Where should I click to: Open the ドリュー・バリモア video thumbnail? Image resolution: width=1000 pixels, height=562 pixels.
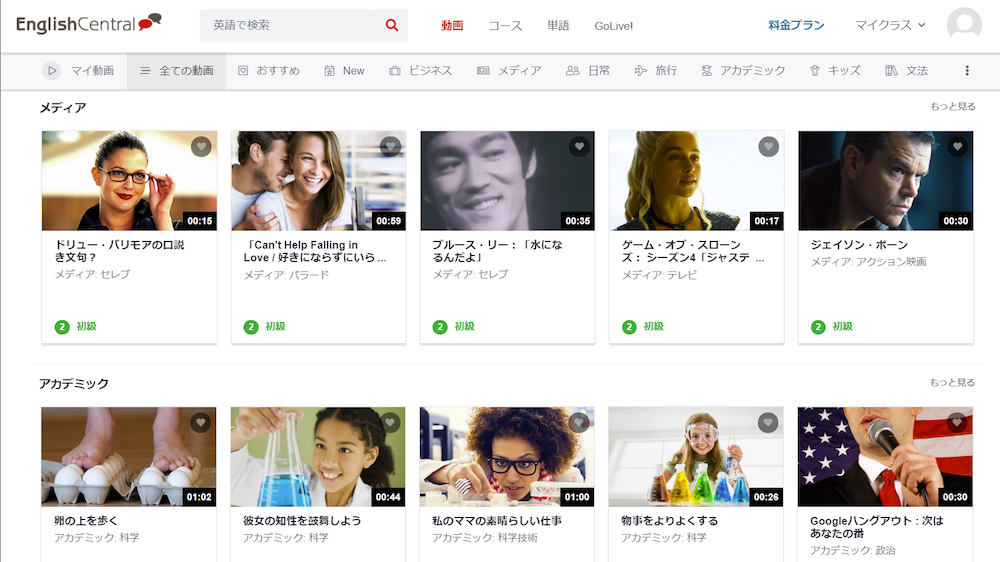pyautogui.click(x=129, y=181)
